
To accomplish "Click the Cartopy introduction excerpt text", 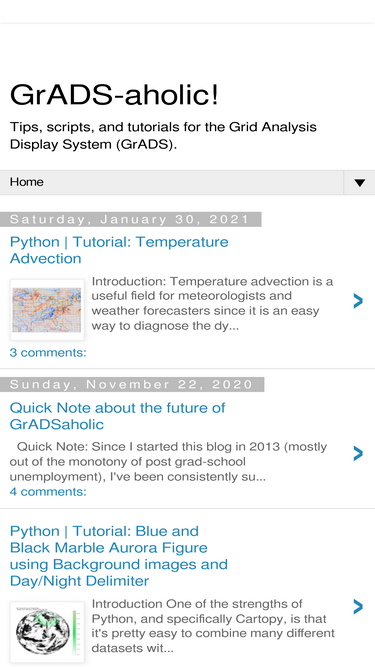I will [213, 626].
